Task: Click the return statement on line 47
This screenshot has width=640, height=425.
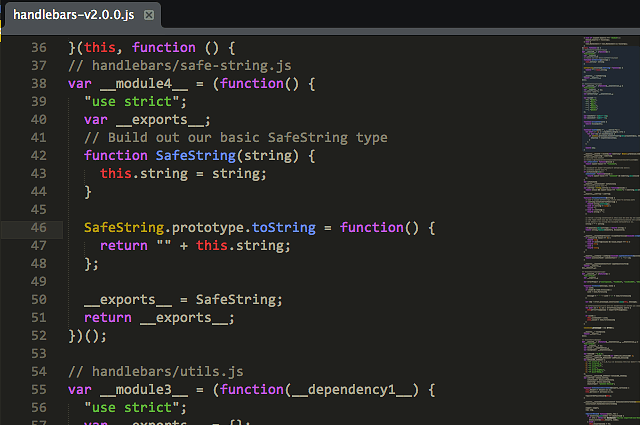Action: pyautogui.click(x=195, y=245)
